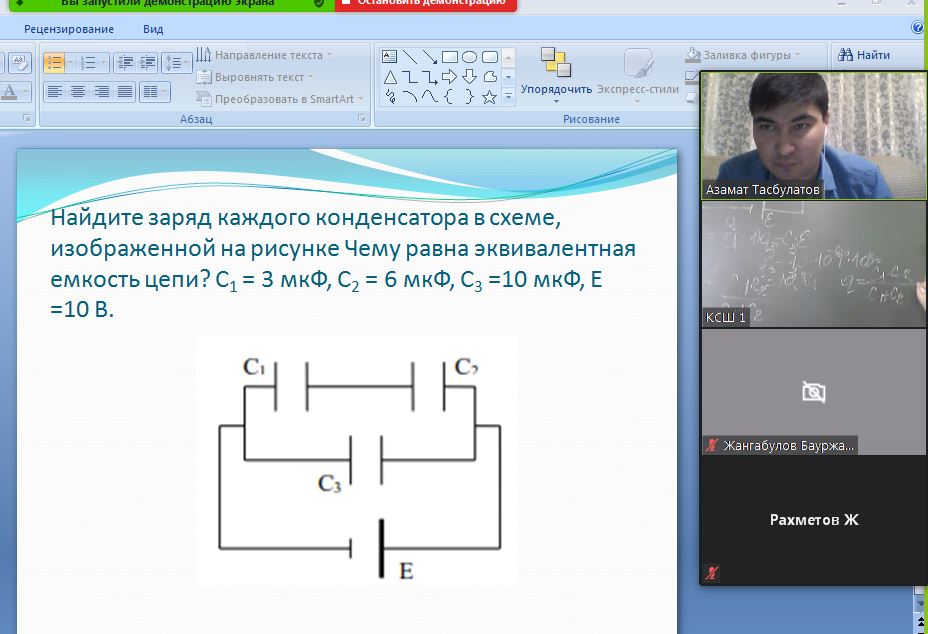The height and width of the screenshot is (634, 928).
Task: Click the slide problem text box
Action: coord(343,263)
